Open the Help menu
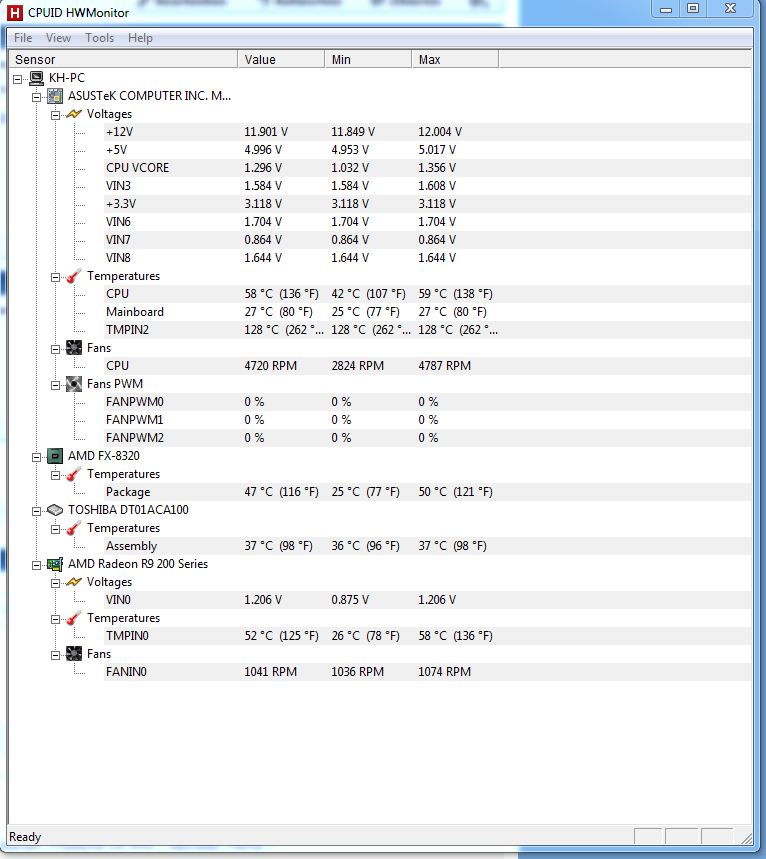This screenshot has height=859, width=766. [x=140, y=38]
